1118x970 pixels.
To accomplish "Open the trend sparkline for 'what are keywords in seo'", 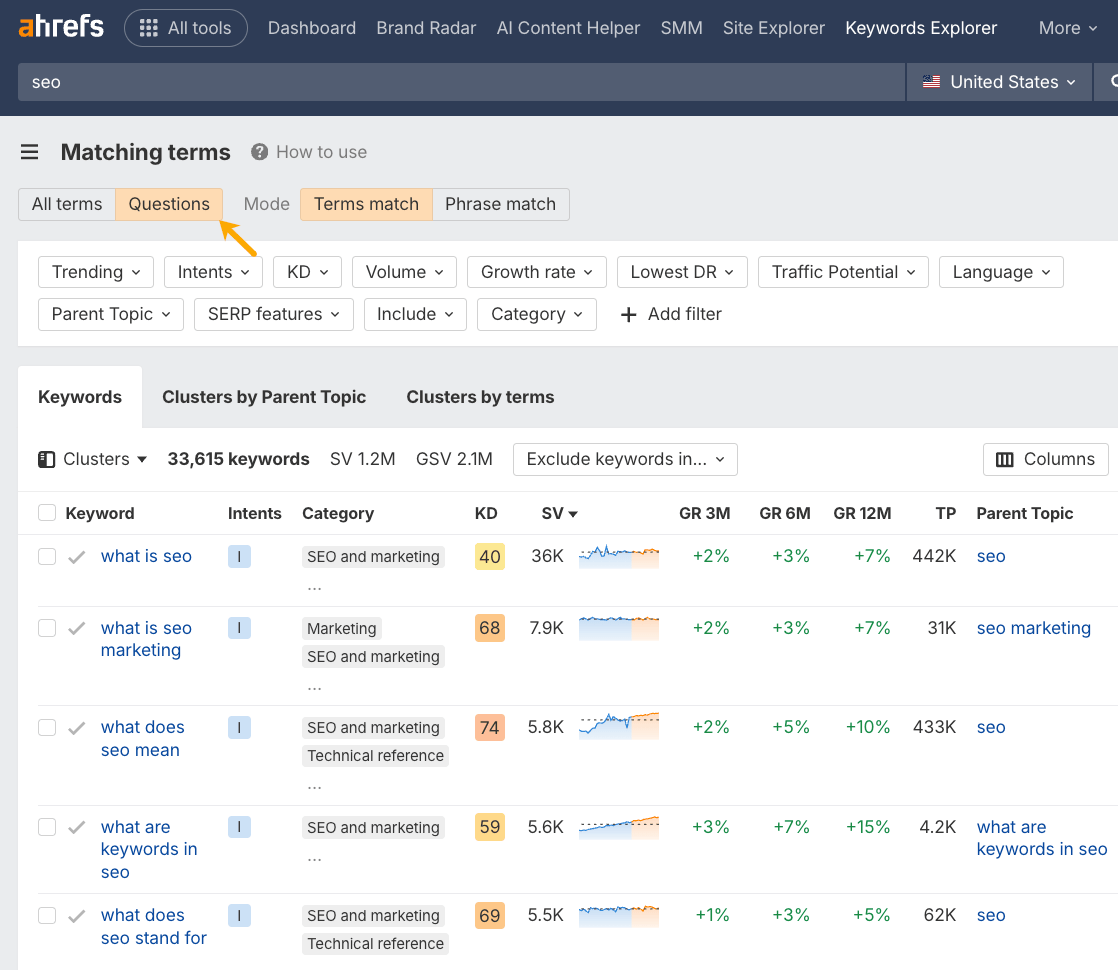I will pyautogui.click(x=619, y=827).
